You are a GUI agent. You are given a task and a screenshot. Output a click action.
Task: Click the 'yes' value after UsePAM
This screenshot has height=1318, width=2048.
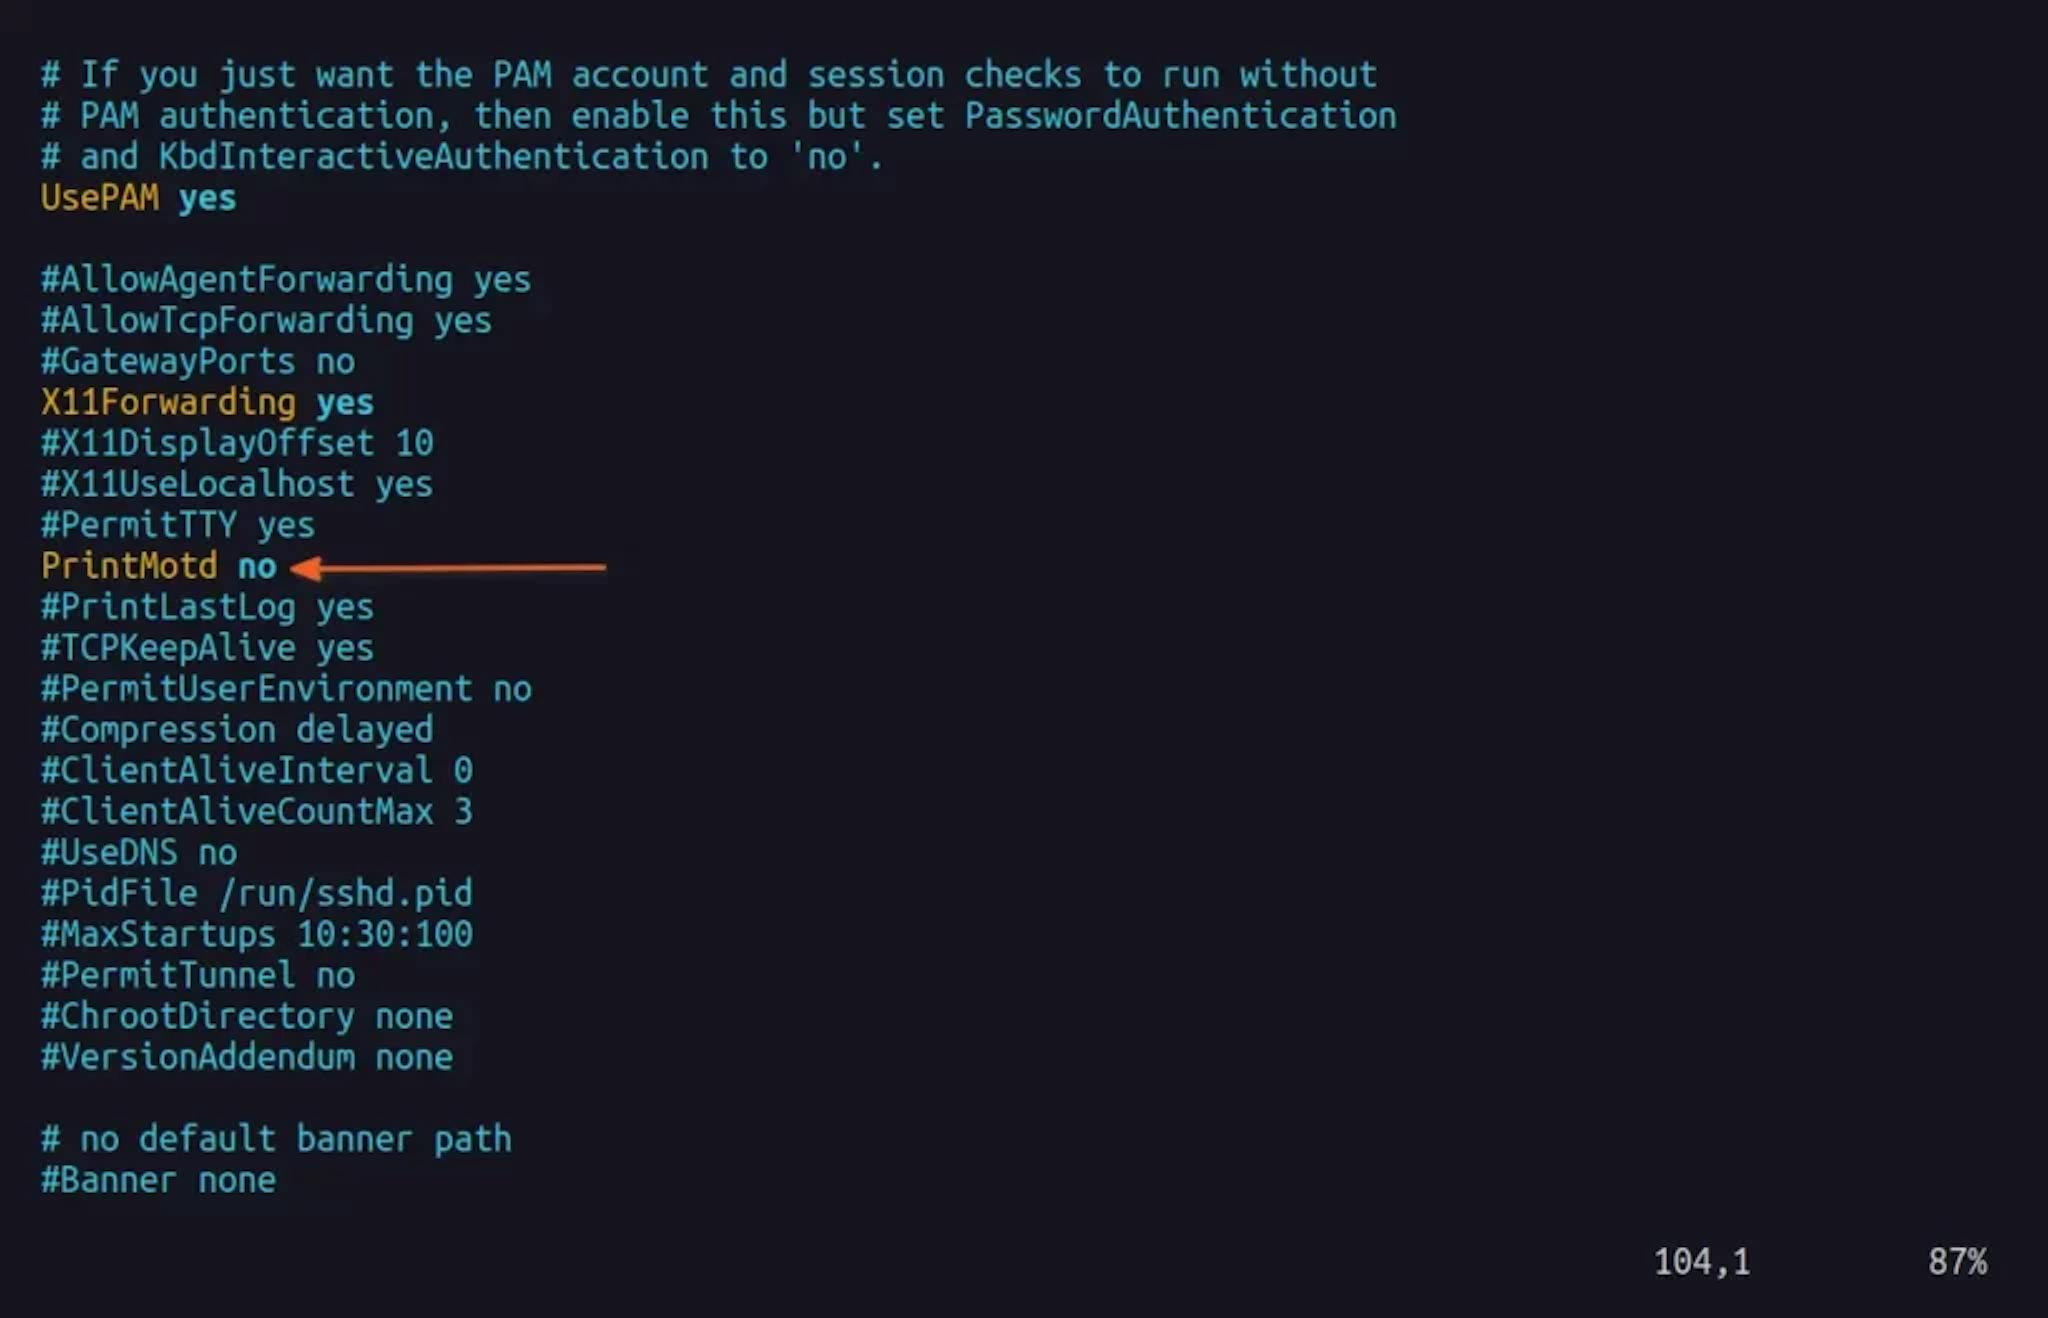click(x=207, y=198)
